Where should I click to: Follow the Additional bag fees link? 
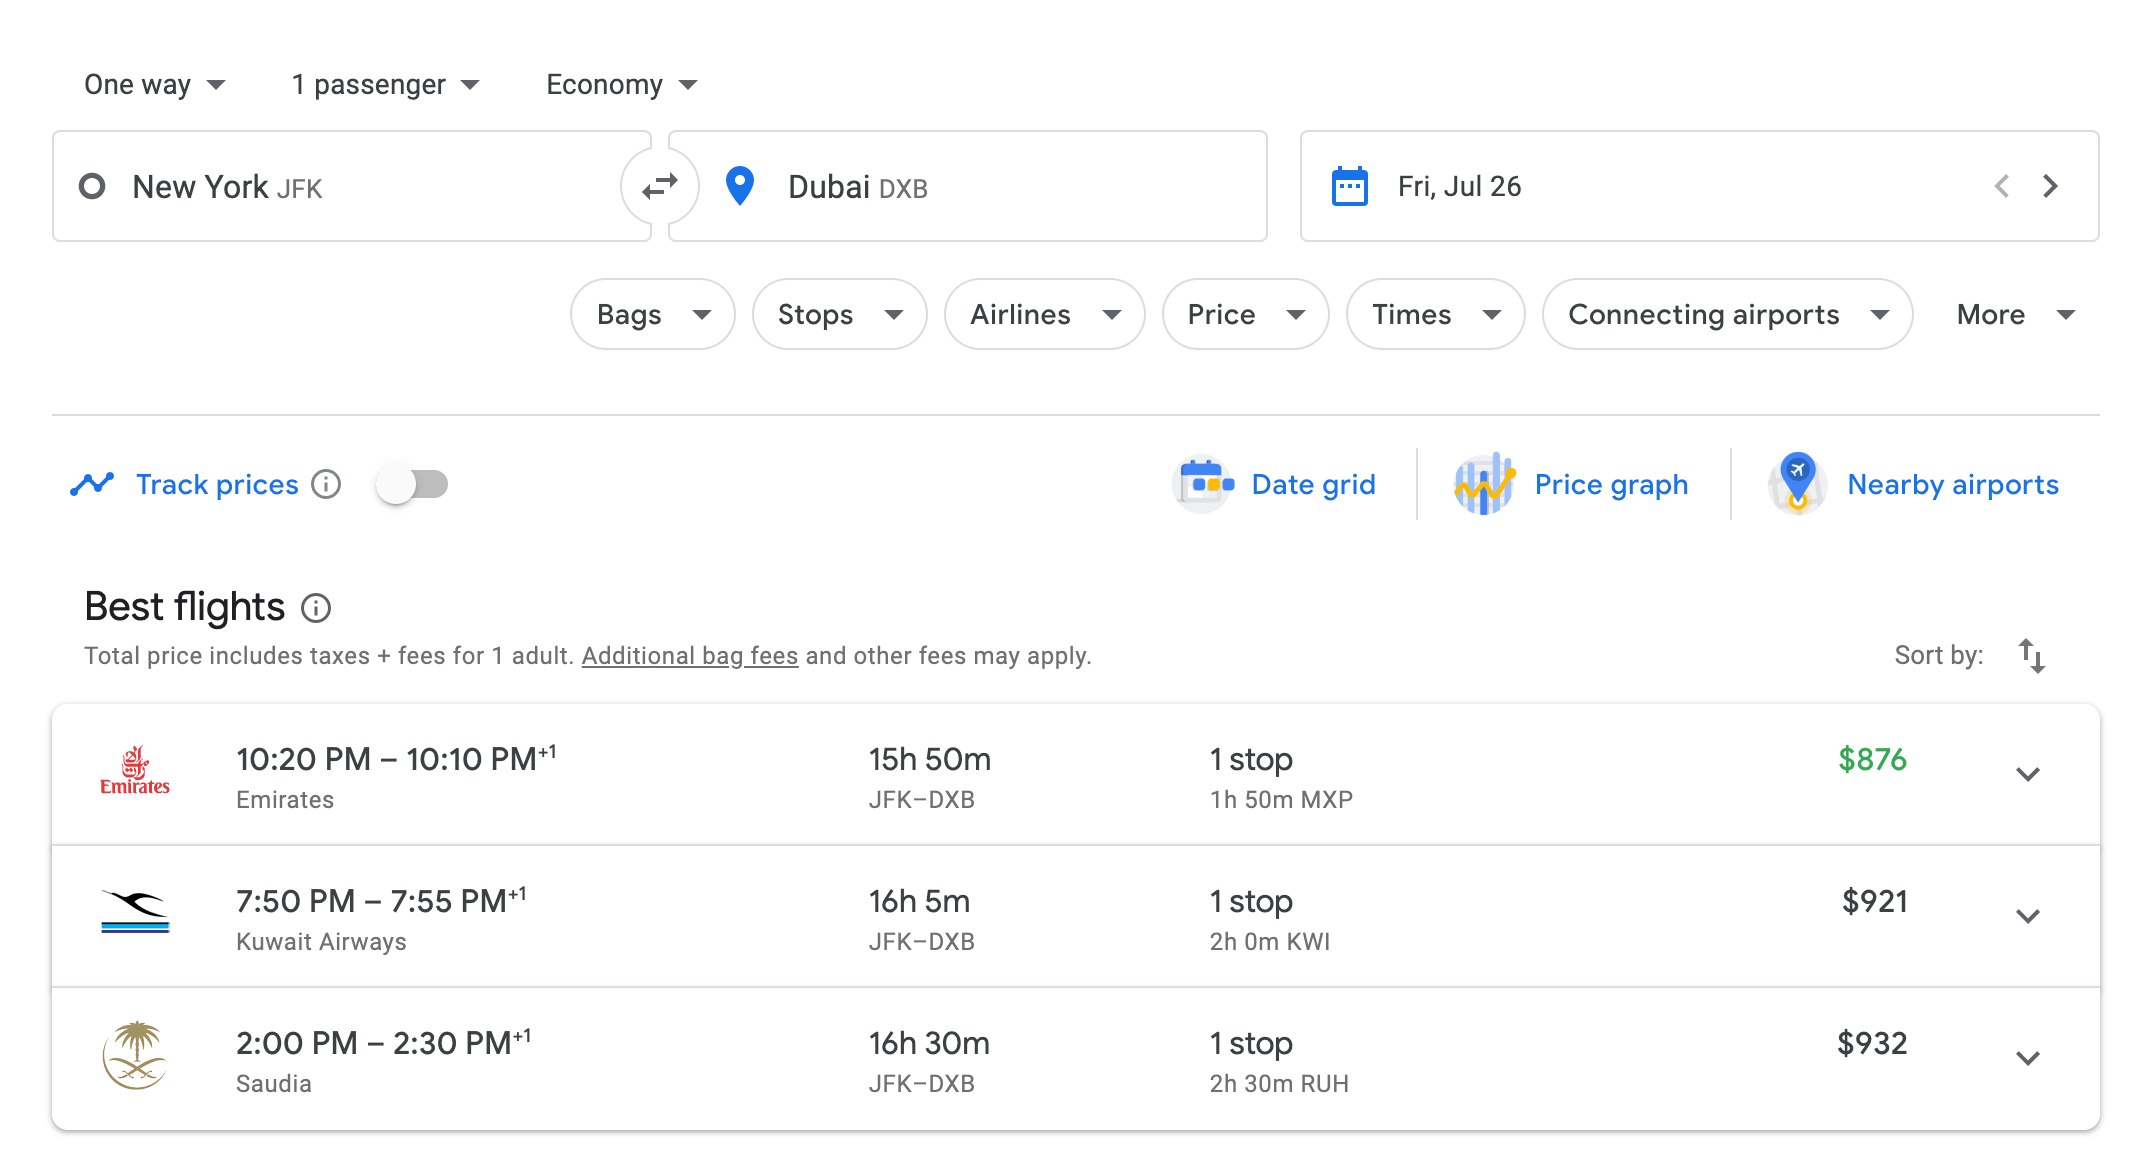[689, 656]
